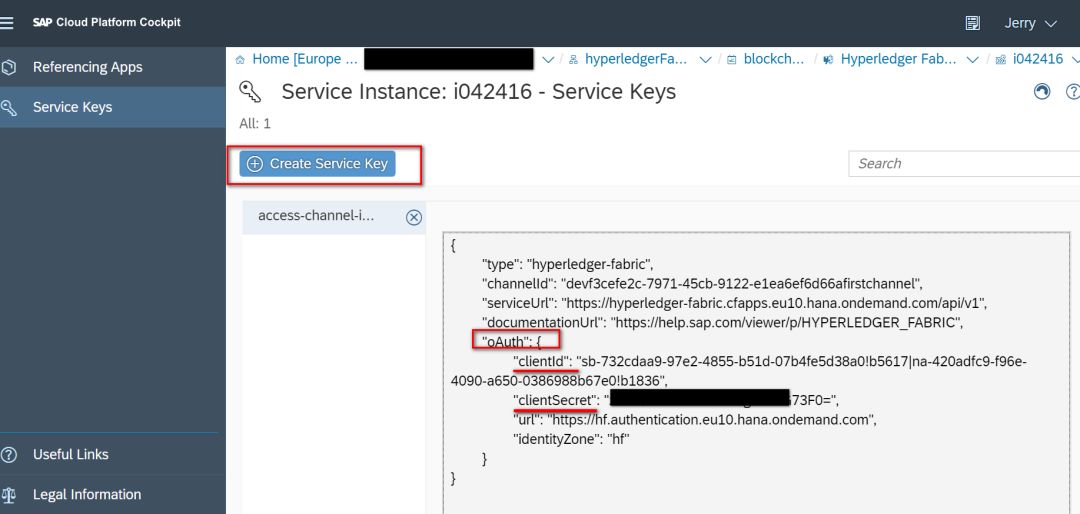Click the plus icon on Create Service Key
This screenshot has height=514, width=1080.
255,164
